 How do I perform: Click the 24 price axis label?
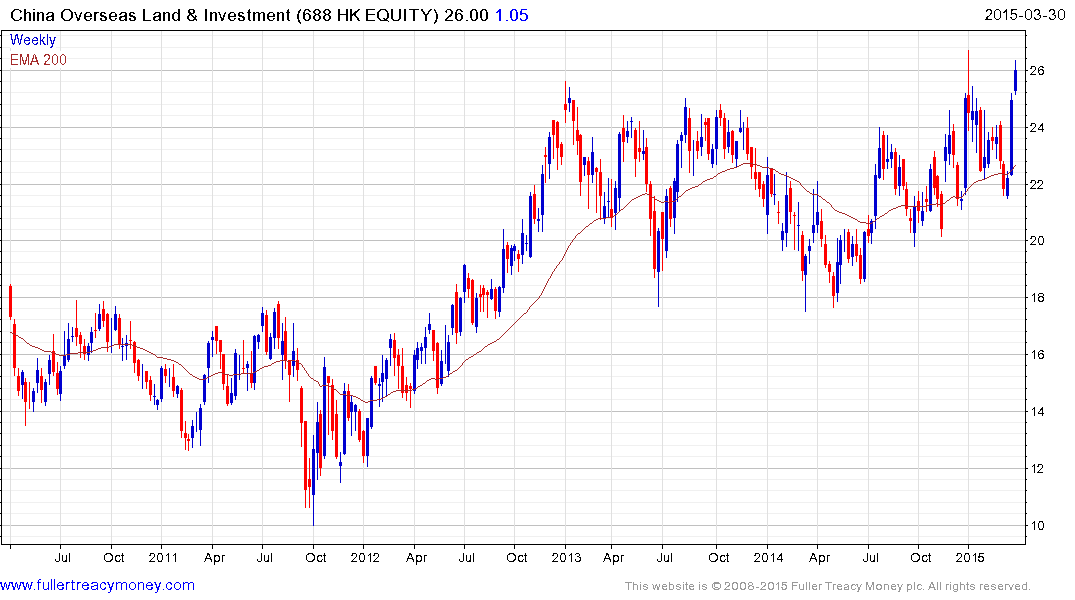[x=1037, y=128]
